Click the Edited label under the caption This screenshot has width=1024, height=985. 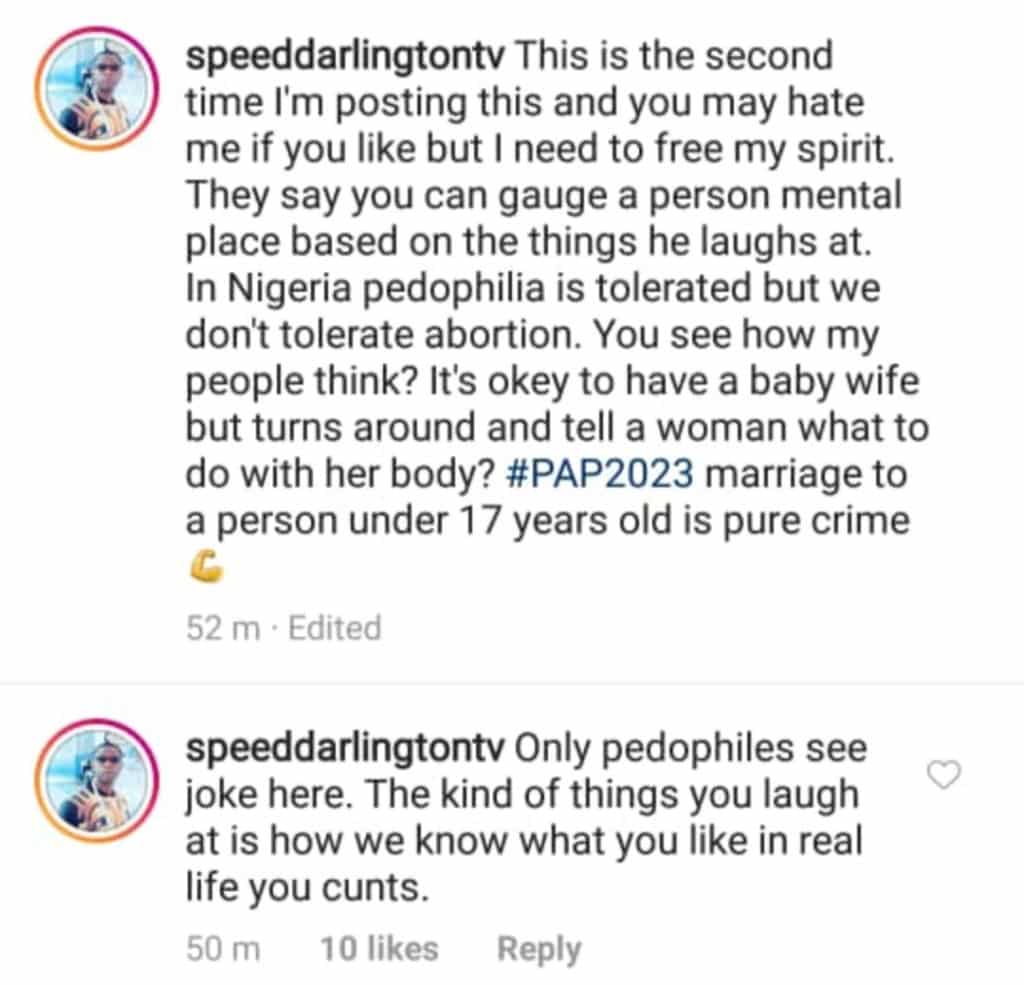coord(334,628)
